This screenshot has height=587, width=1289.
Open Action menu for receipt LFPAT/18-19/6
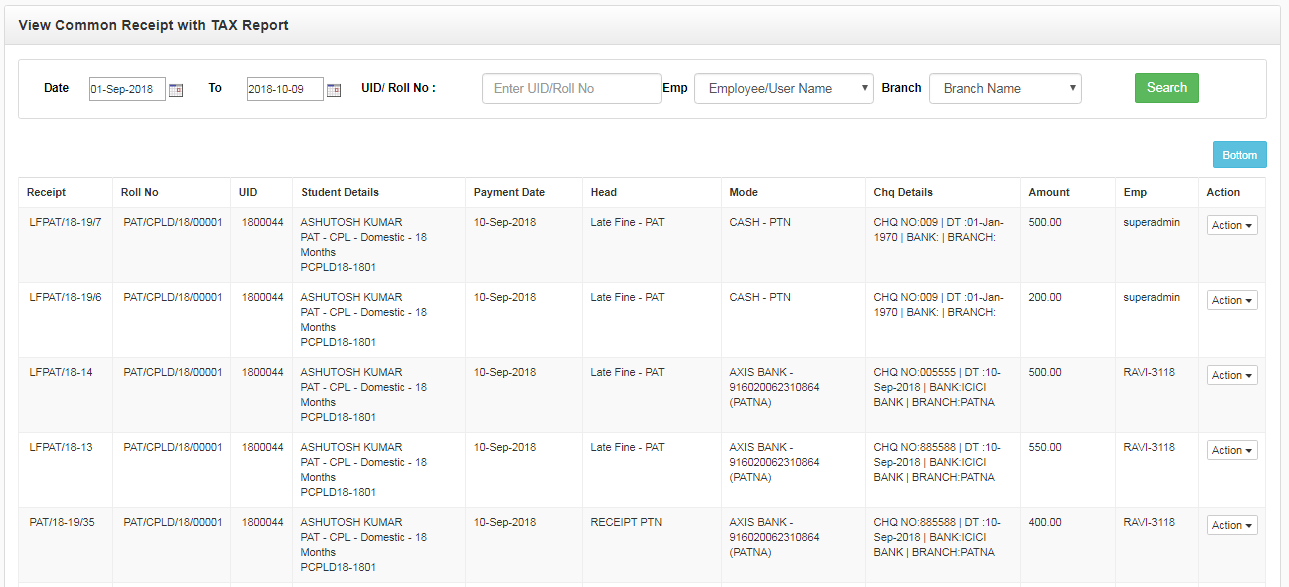point(1232,300)
